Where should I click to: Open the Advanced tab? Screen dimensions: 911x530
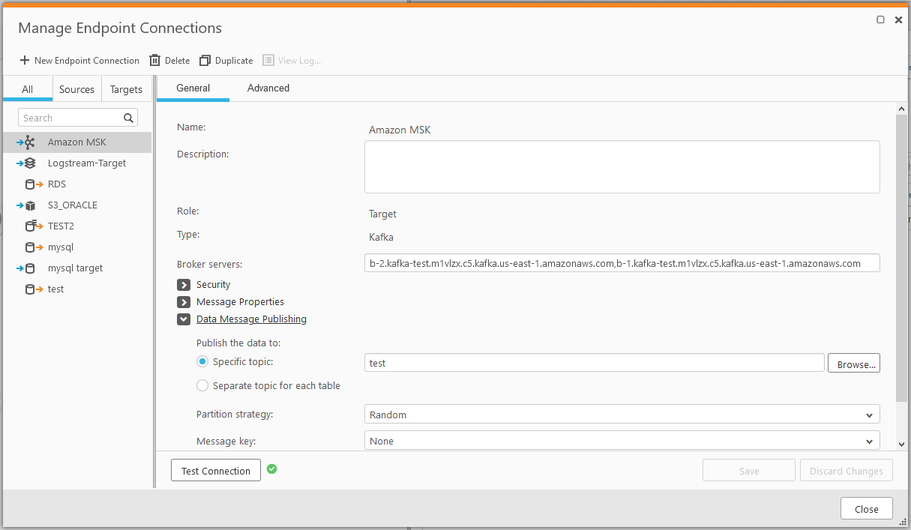(268, 88)
